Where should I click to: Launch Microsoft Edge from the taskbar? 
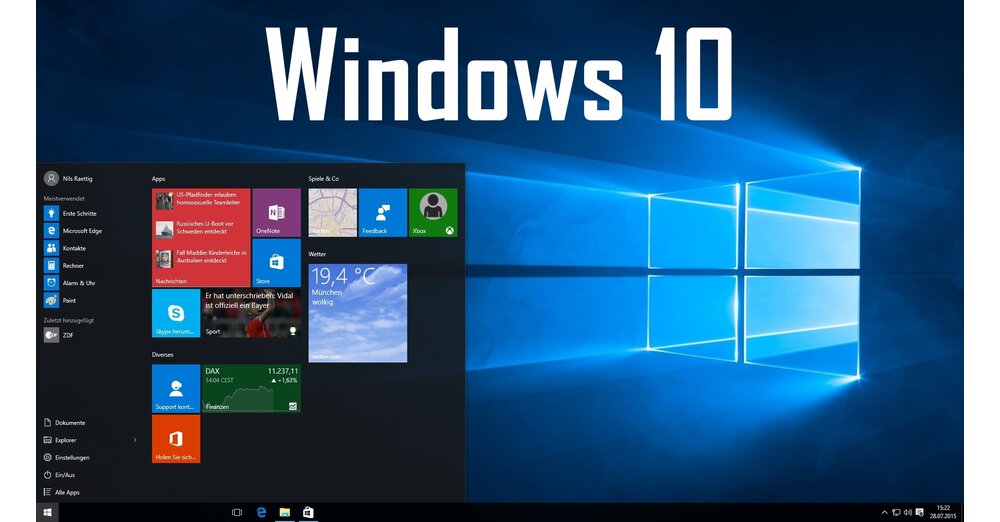261,512
